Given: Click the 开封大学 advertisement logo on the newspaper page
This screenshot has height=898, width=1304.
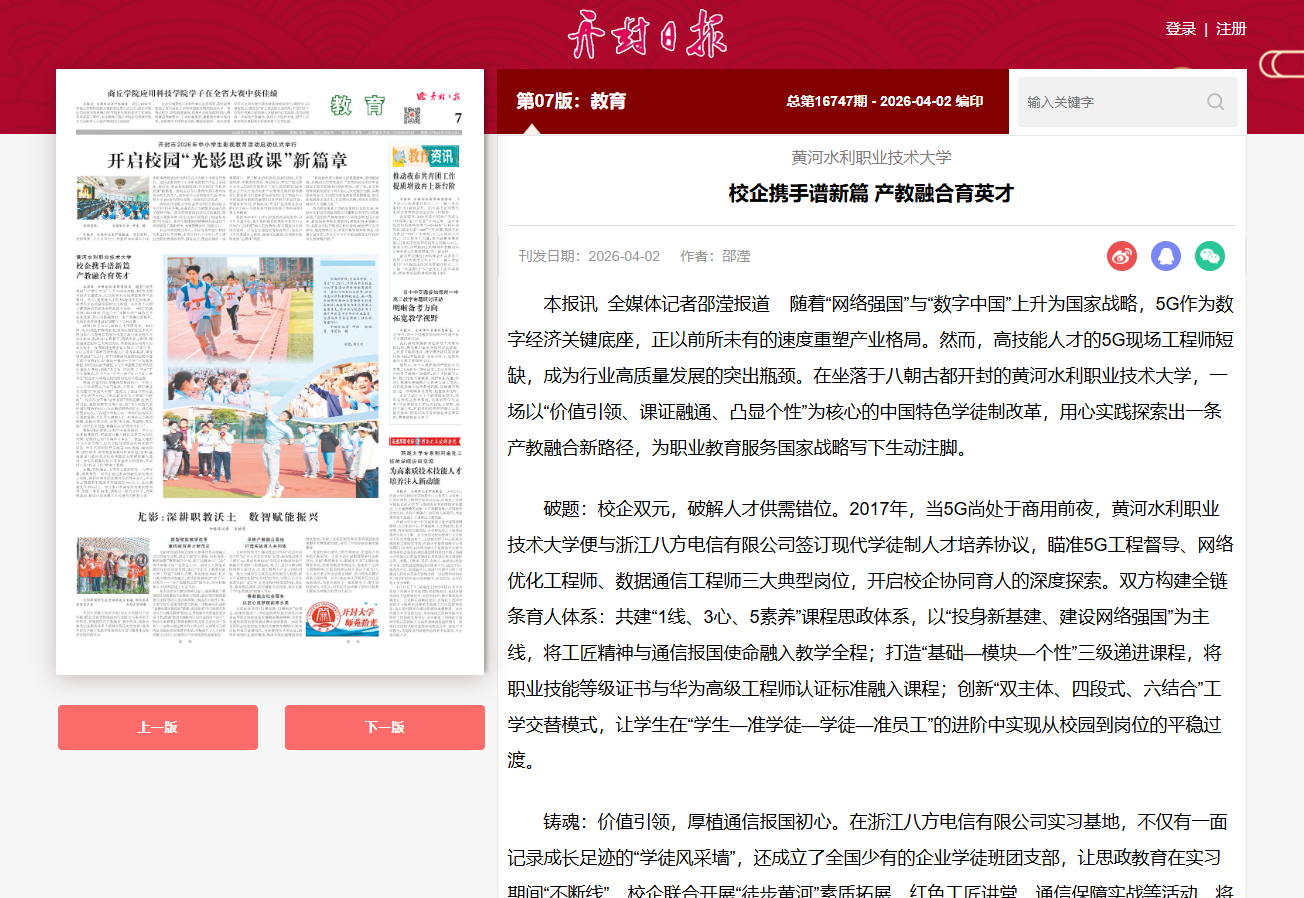Looking at the screenshot, I should pyautogui.click(x=342, y=618).
